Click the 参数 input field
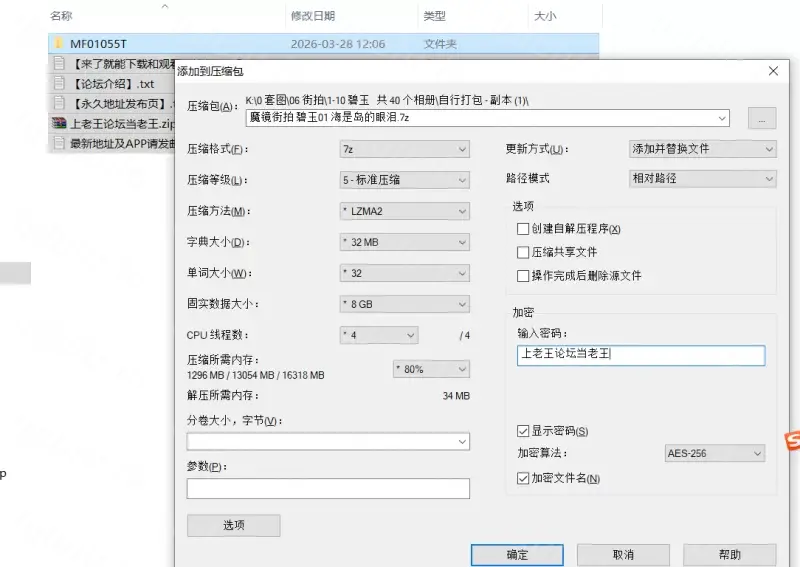The width and height of the screenshot is (800, 567). pyautogui.click(x=328, y=488)
